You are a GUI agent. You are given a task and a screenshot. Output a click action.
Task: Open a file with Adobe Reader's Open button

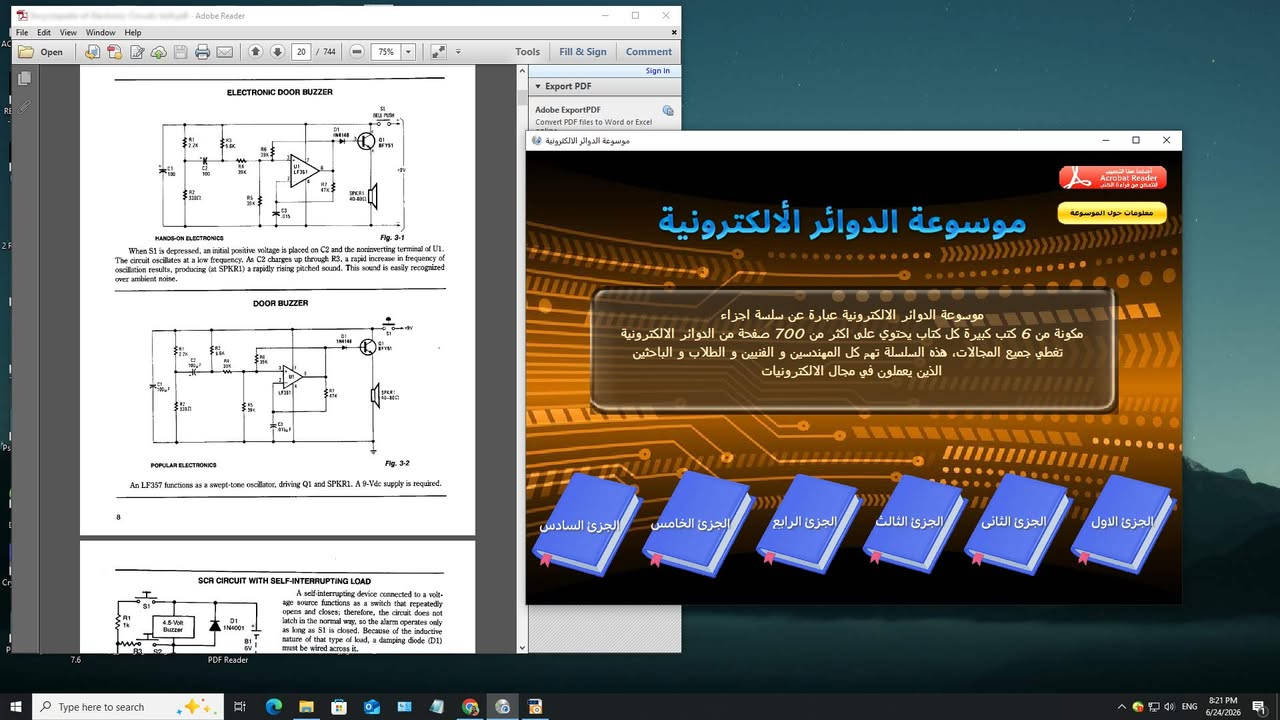(41, 52)
